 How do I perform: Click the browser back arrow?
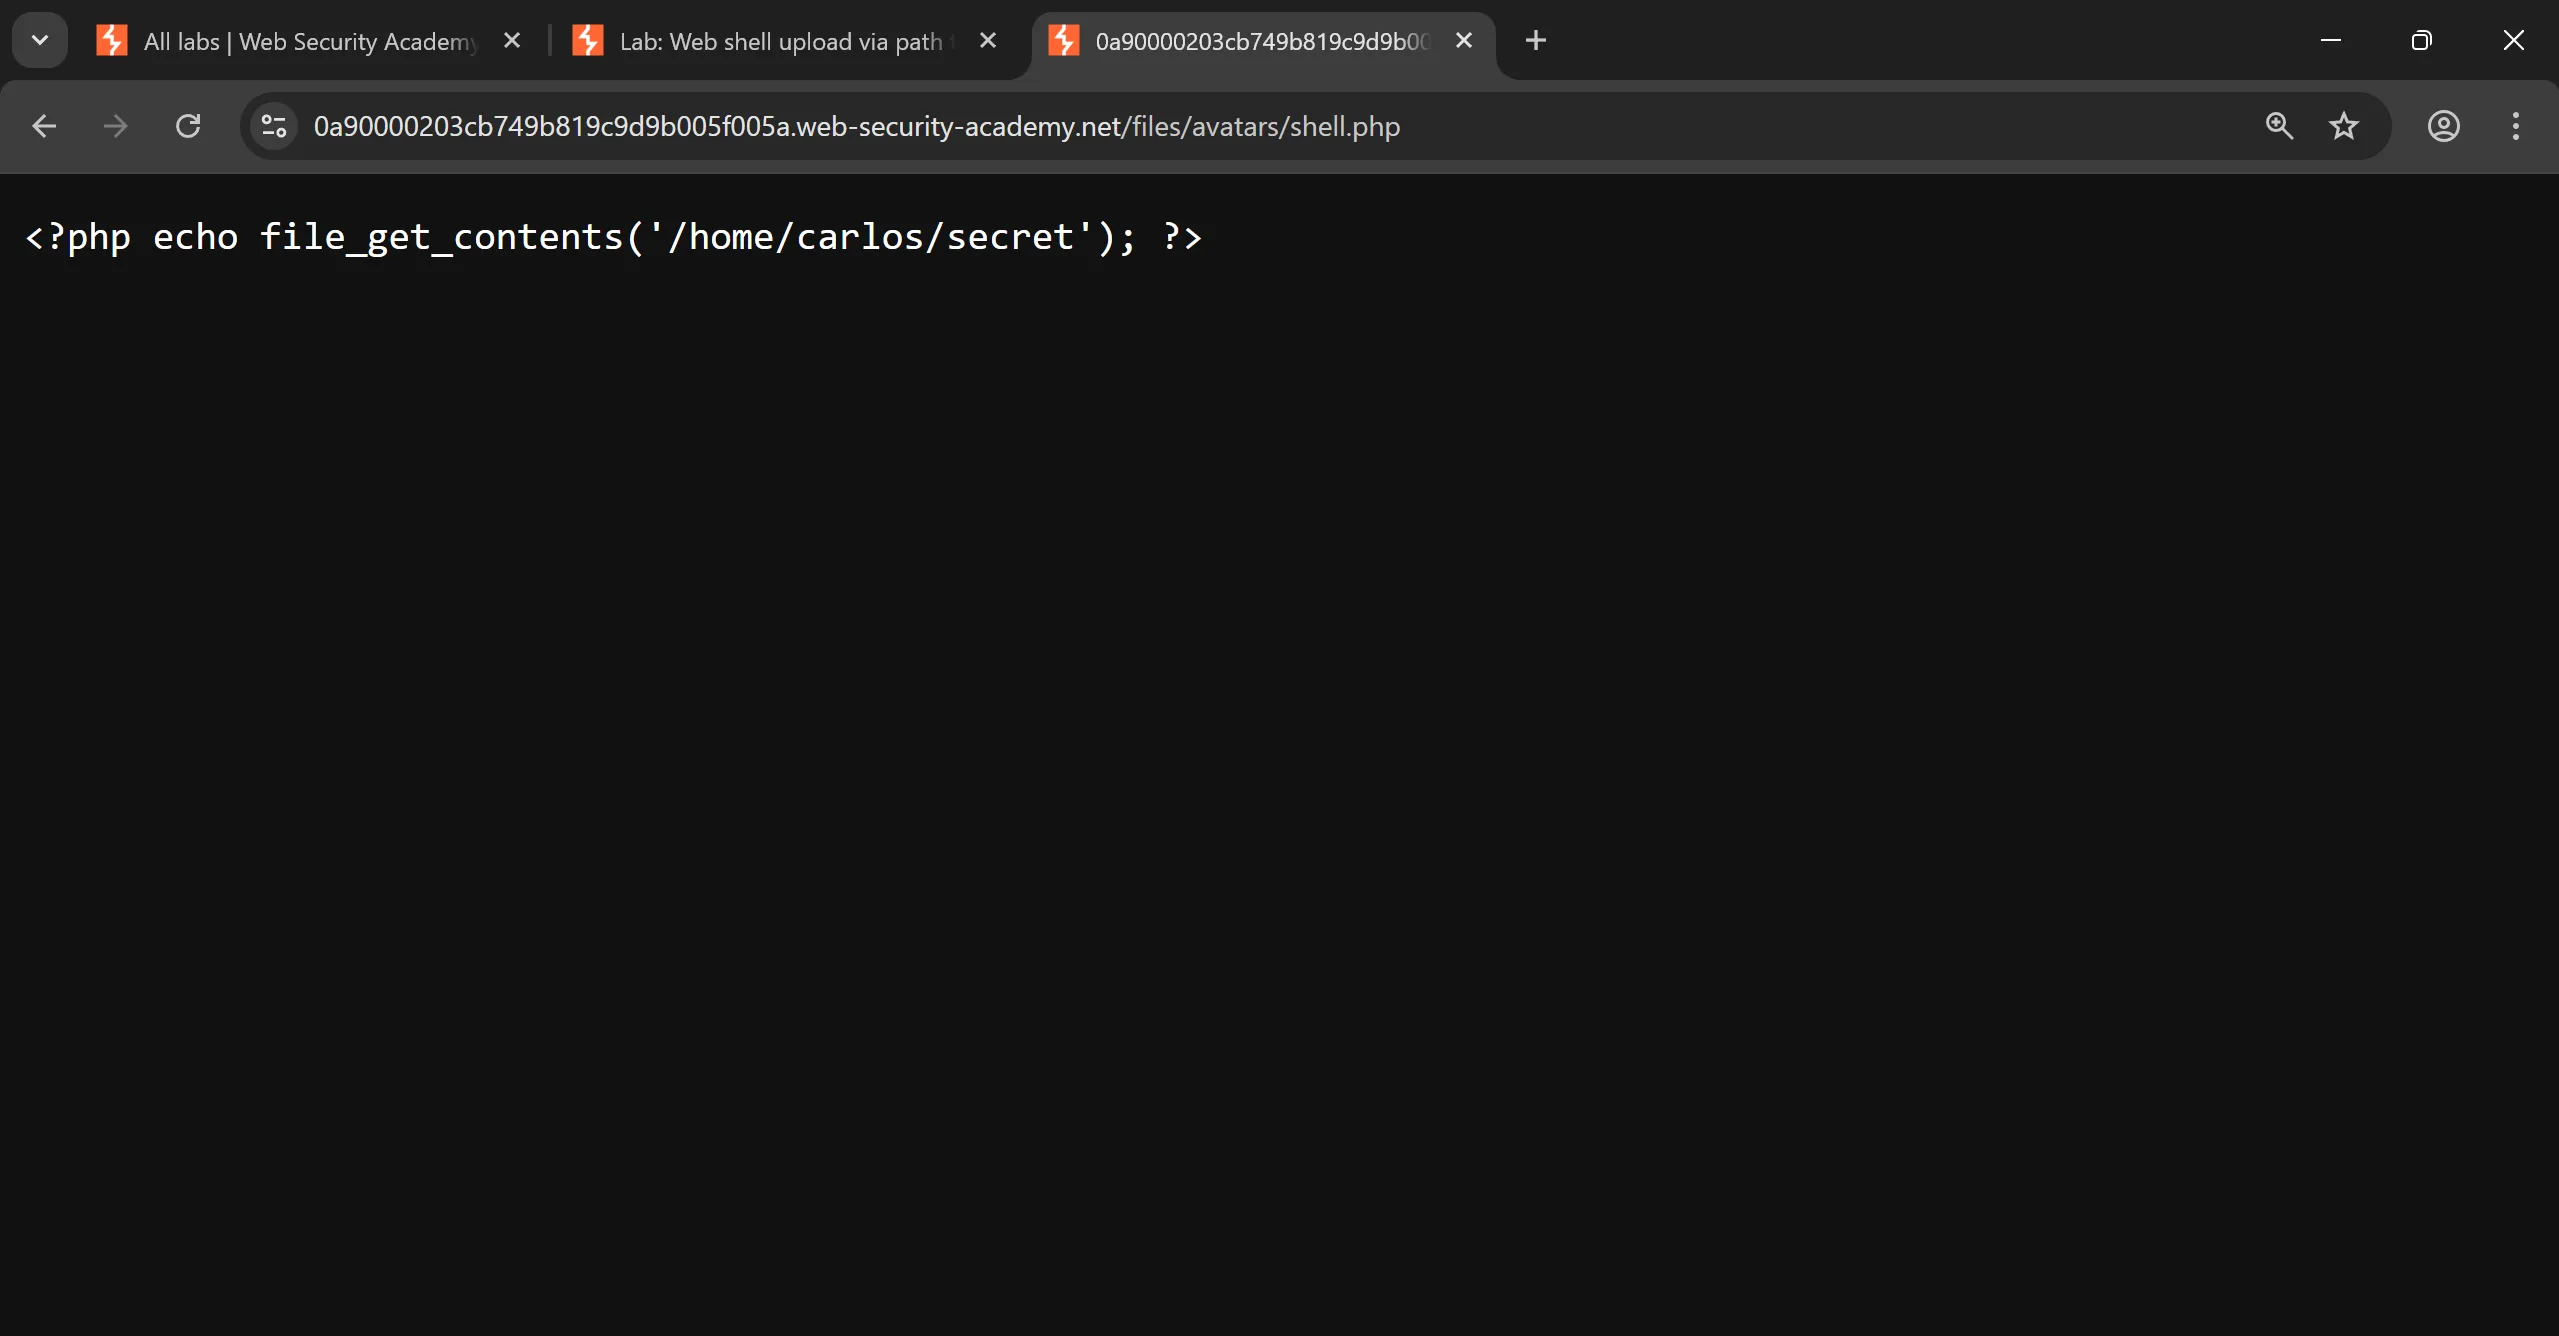point(44,126)
